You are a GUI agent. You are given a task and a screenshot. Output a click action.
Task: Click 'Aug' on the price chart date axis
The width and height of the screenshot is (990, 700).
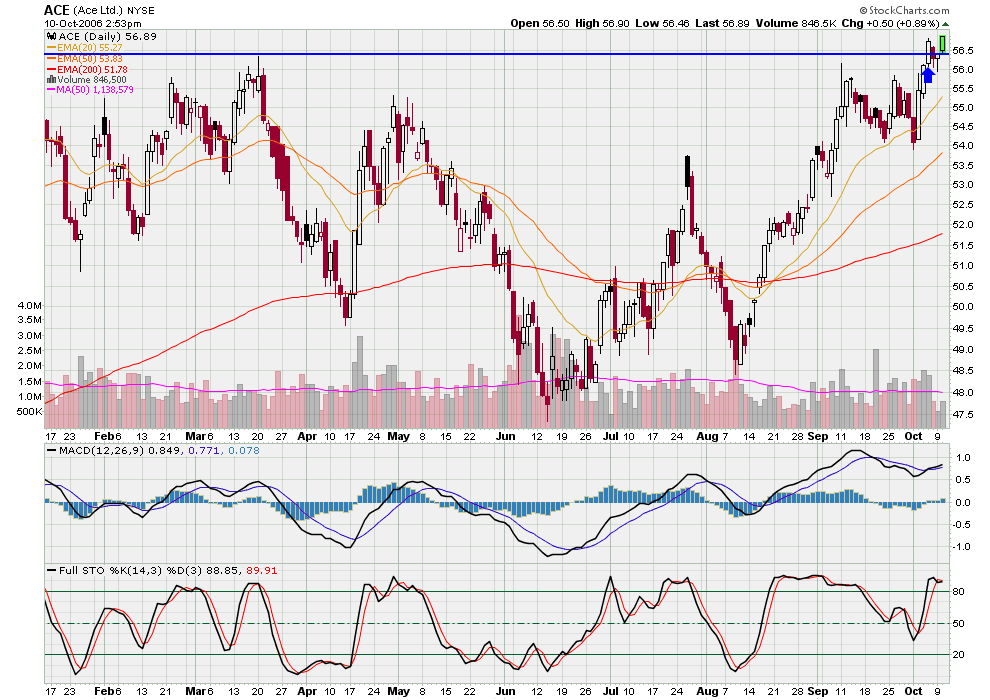(707, 436)
